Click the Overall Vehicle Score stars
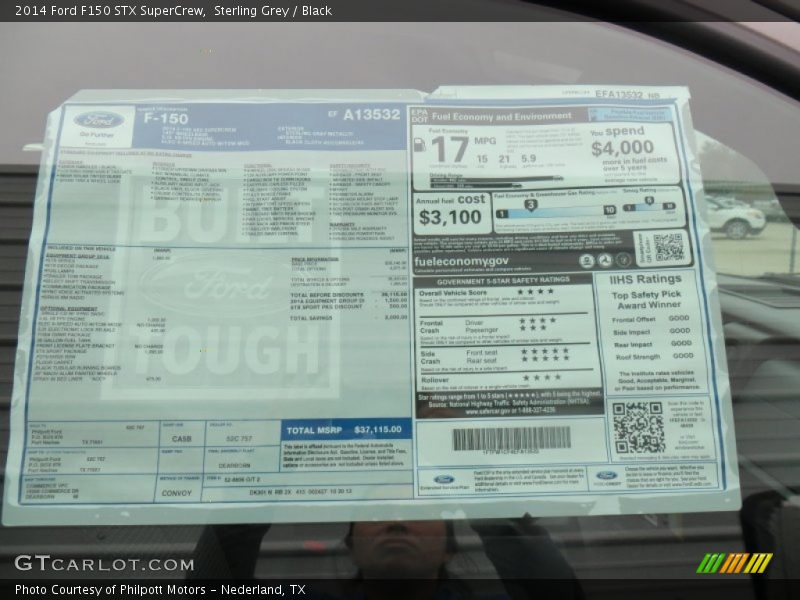The image size is (800, 600). pos(535,291)
